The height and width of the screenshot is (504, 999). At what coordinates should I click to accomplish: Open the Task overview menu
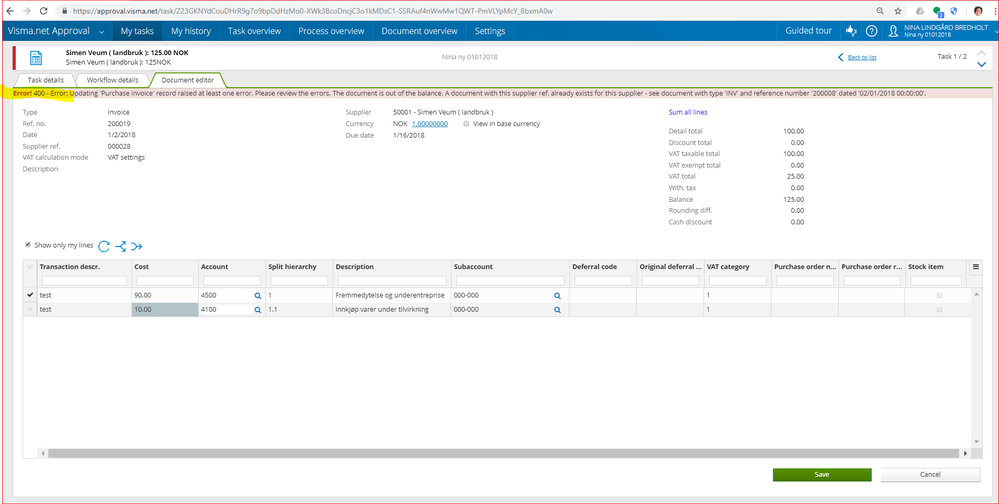click(x=254, y=31)
